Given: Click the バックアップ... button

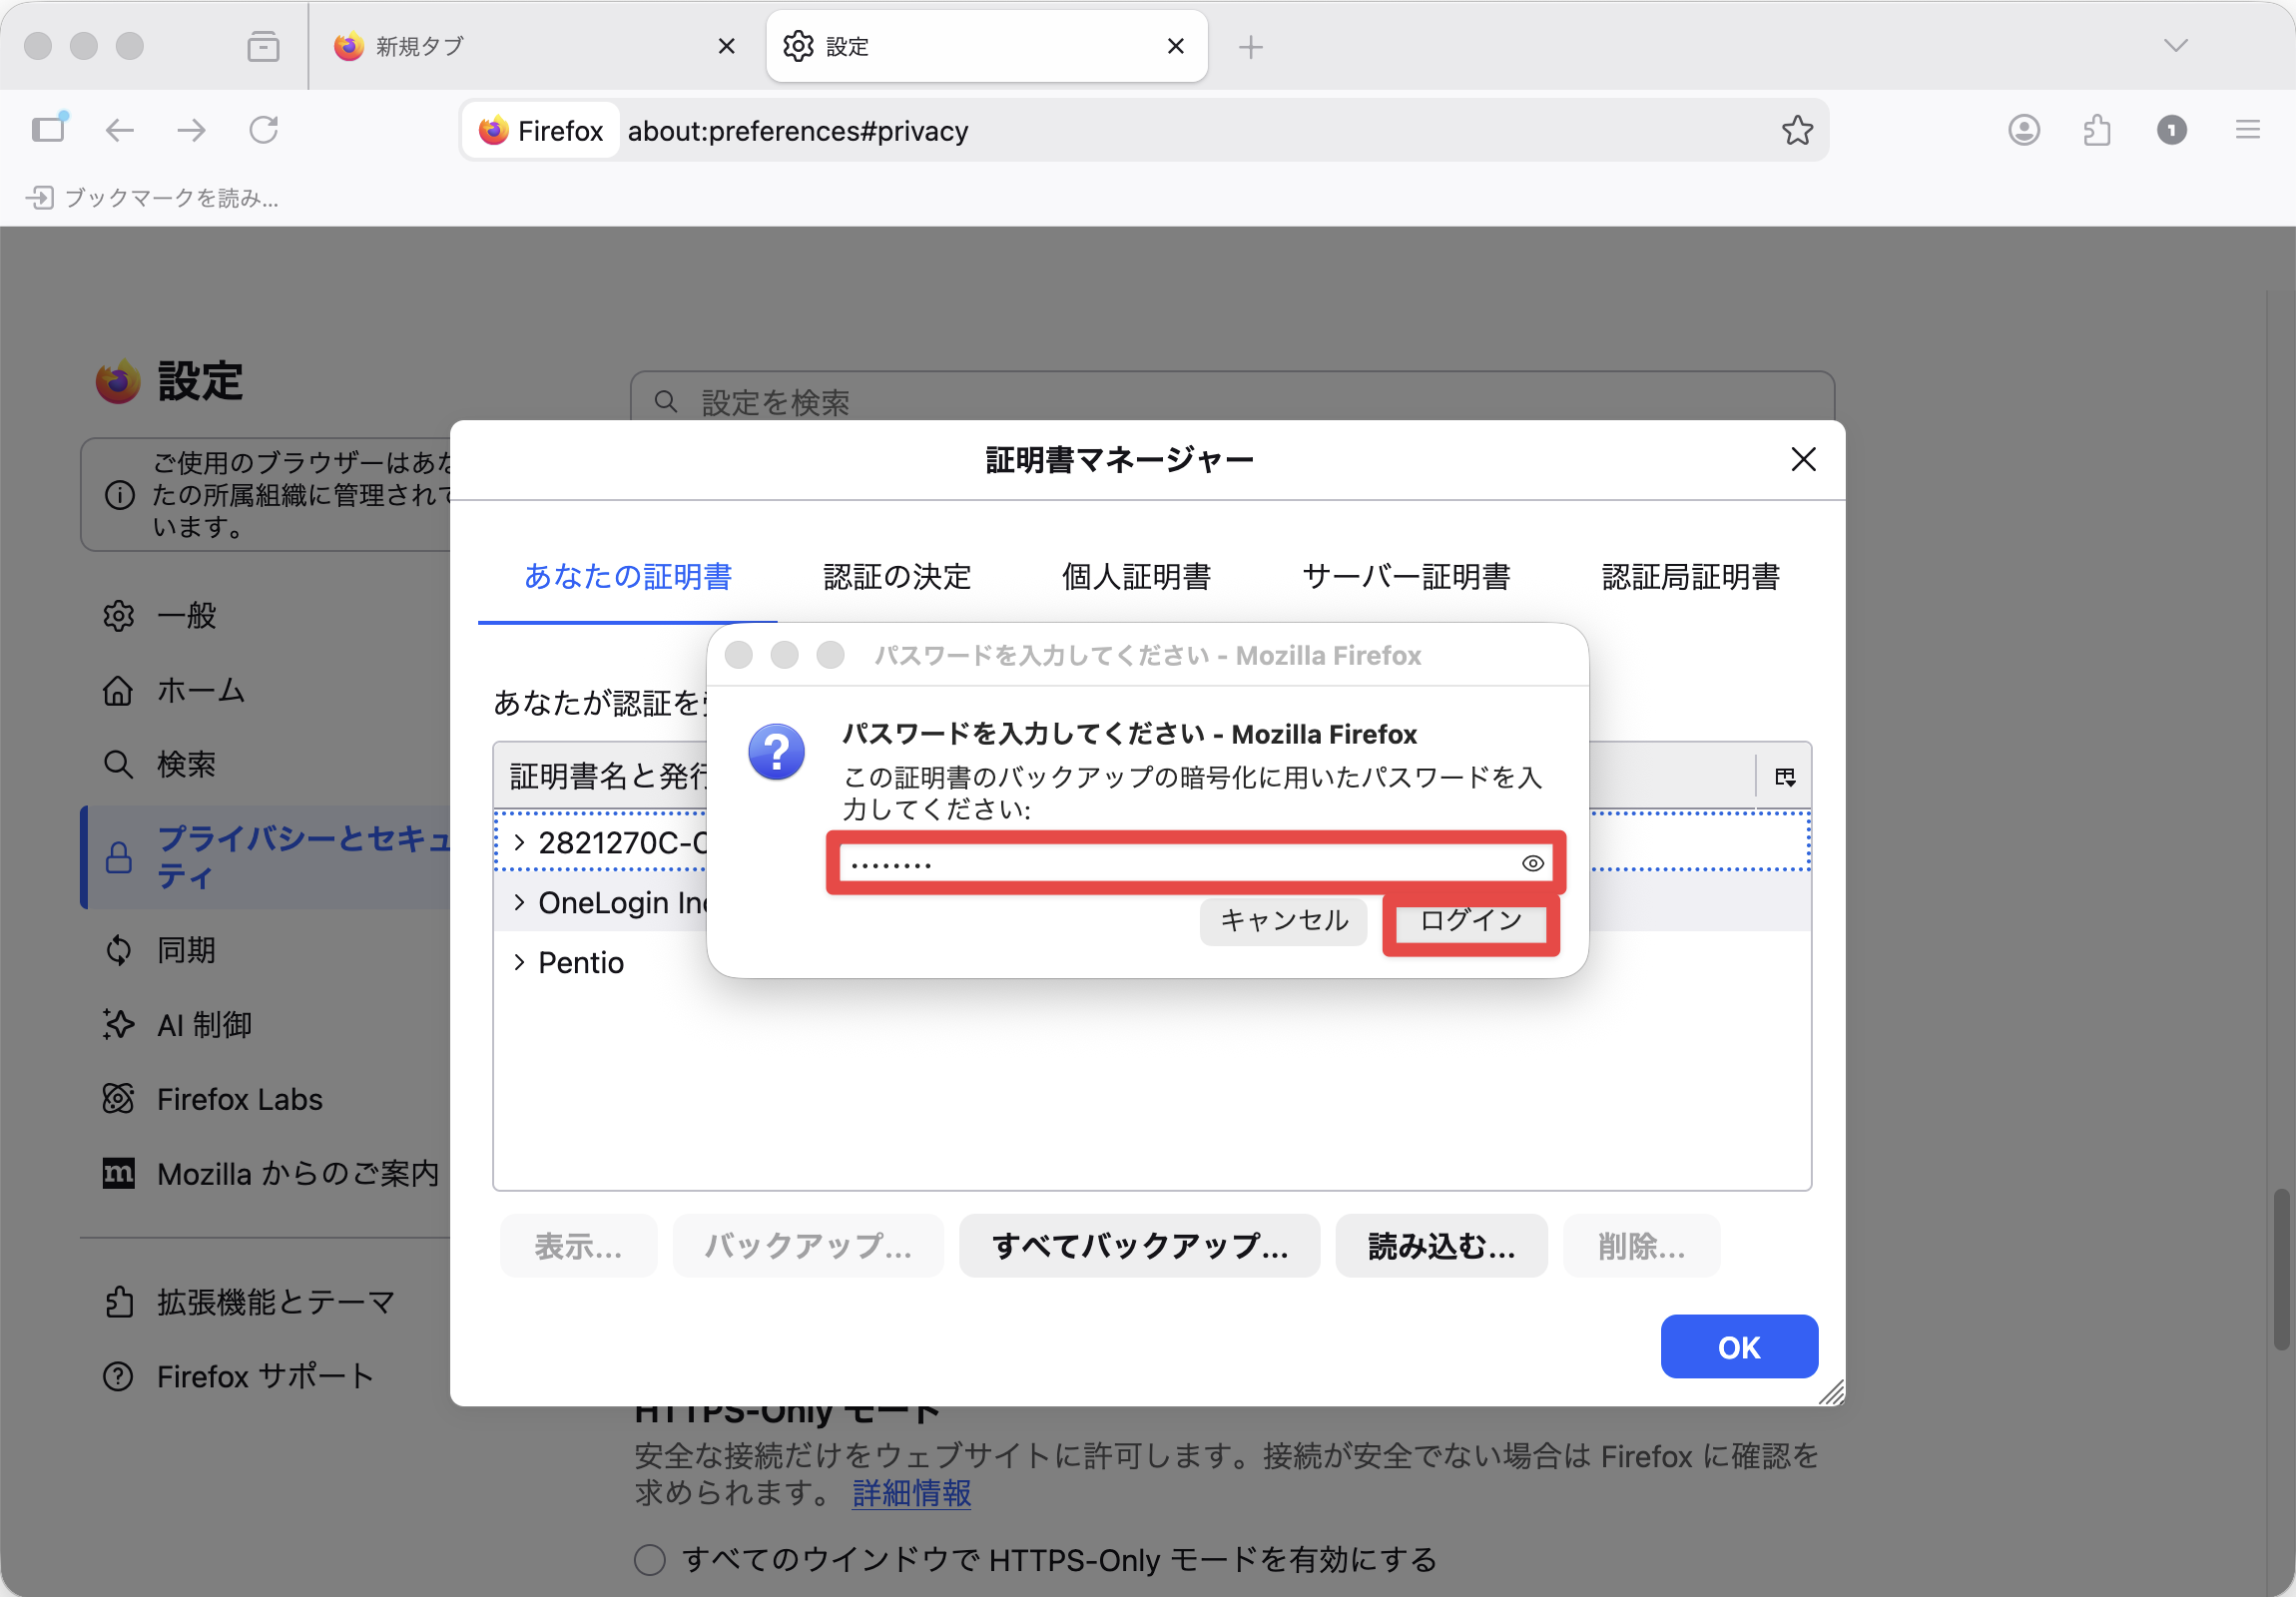Looking at the screenshot, I should click(808, 1246).
